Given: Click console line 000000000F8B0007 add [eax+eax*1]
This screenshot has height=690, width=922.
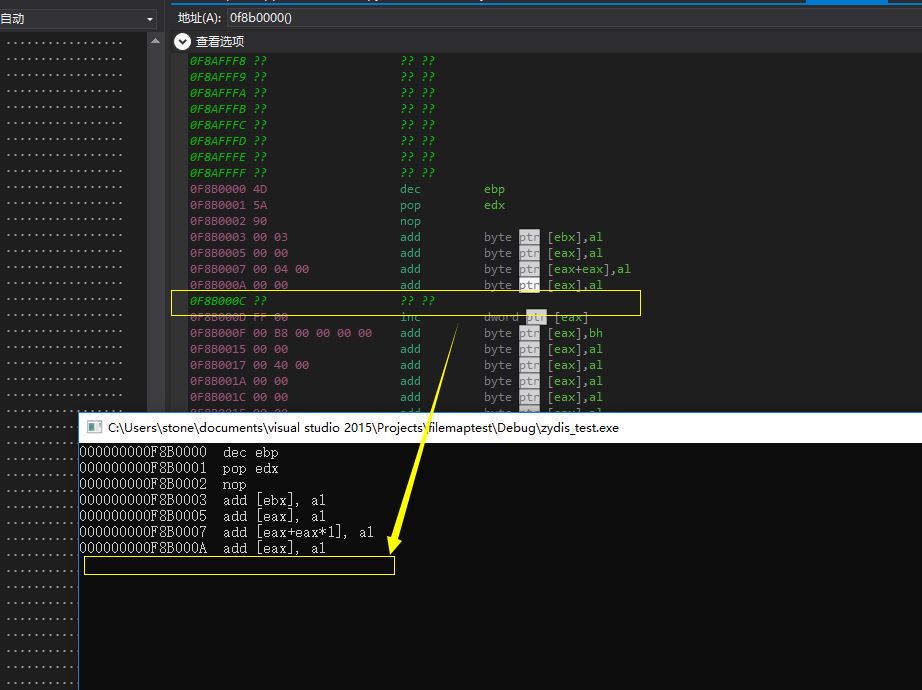Looking at the screenshot, I should [x=226, y=532].
